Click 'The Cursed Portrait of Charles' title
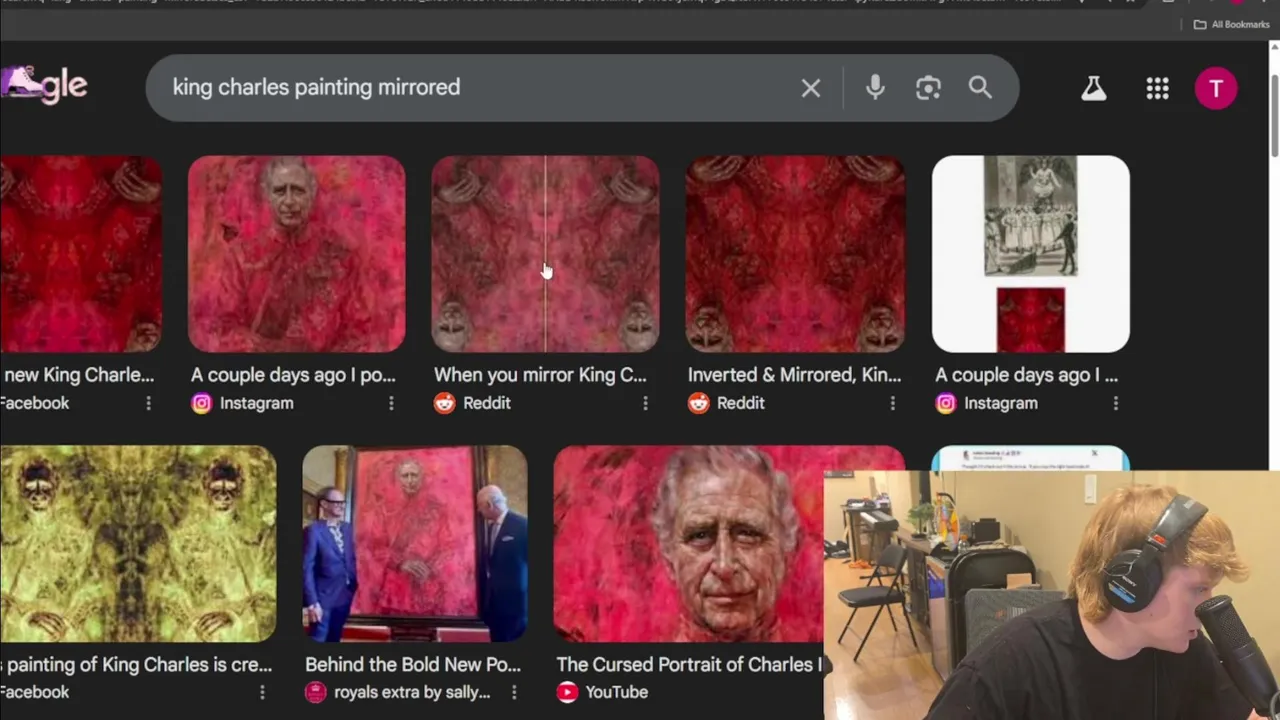Screen dimensions: 1280x720 pyautogui.click(x=689, y=664)
